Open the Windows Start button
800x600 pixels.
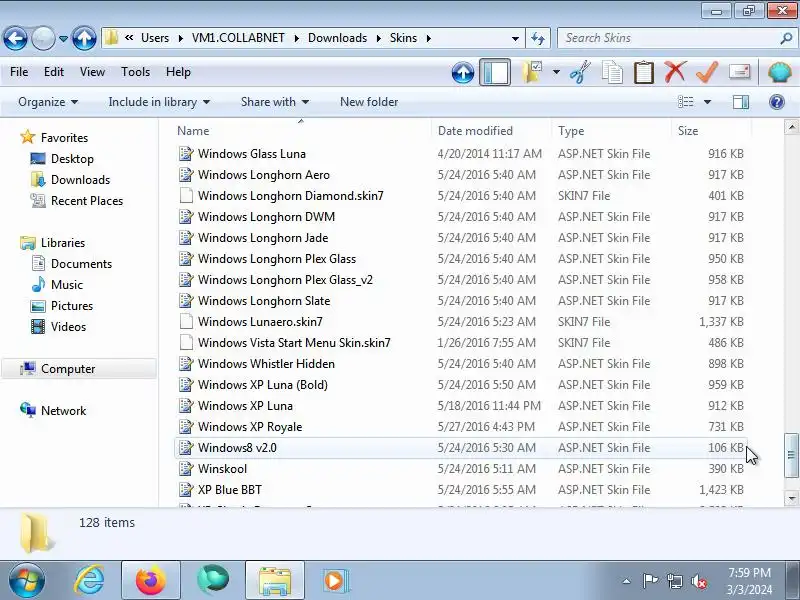(27, 581)
